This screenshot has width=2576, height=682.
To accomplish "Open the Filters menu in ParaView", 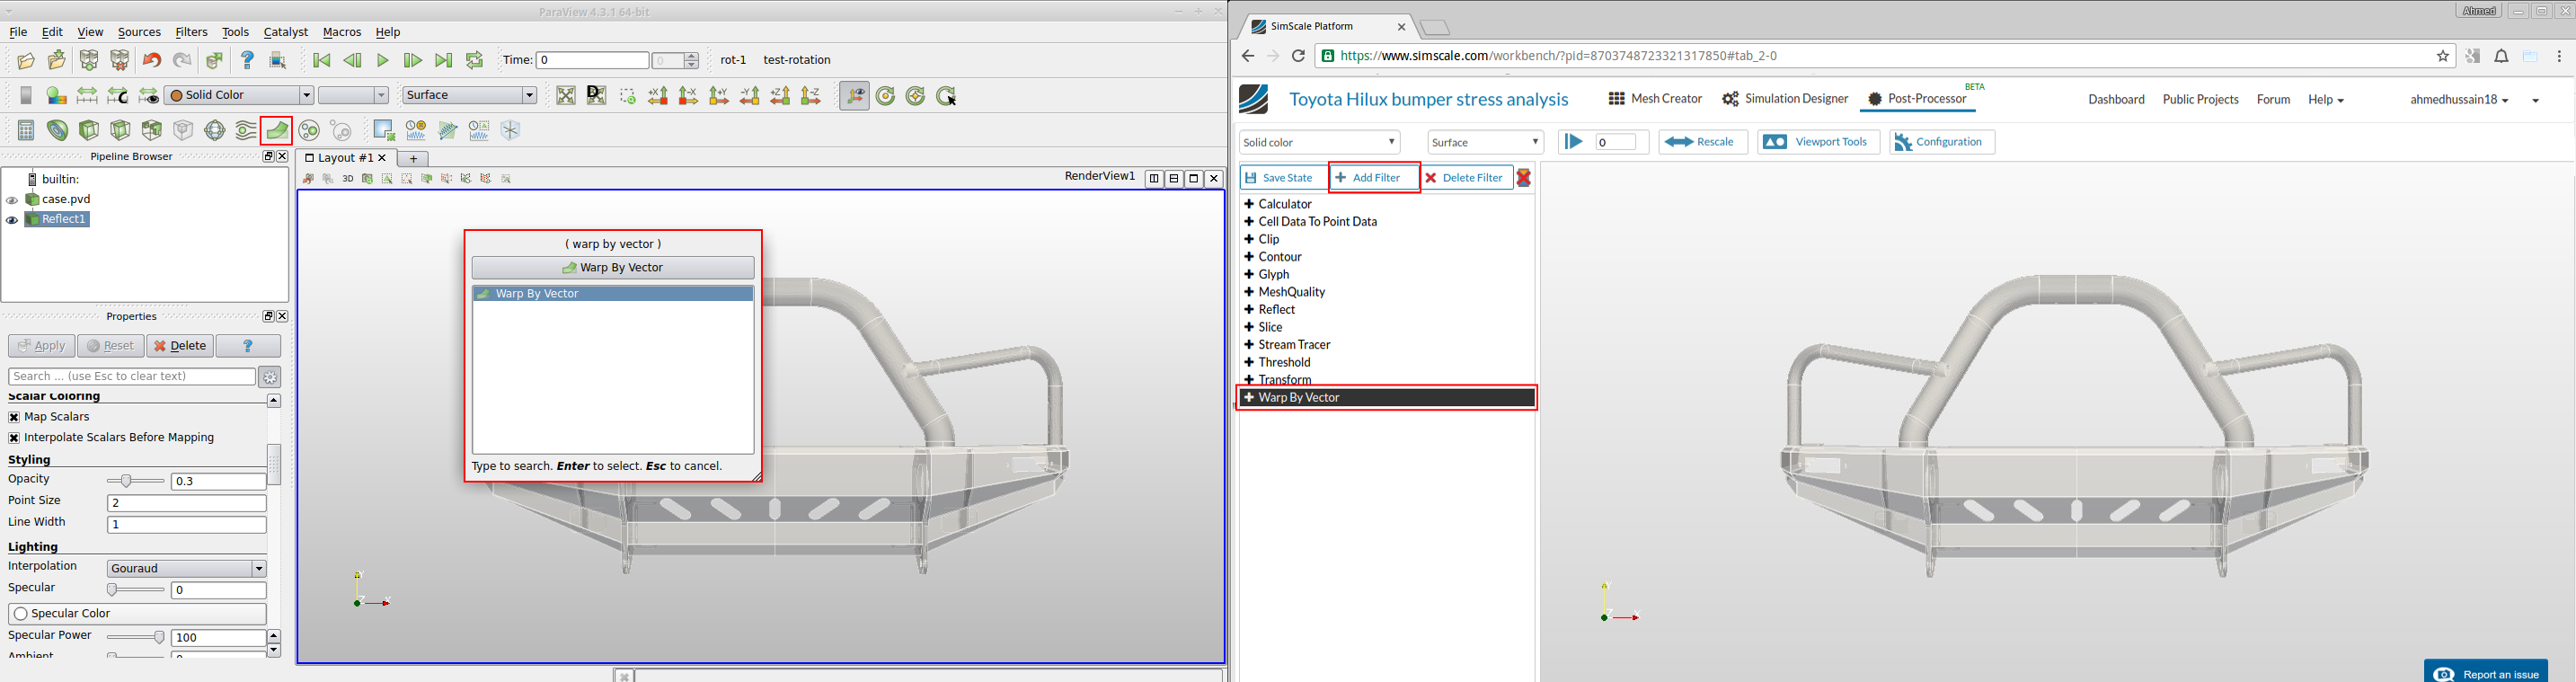I will coord(191,32).
